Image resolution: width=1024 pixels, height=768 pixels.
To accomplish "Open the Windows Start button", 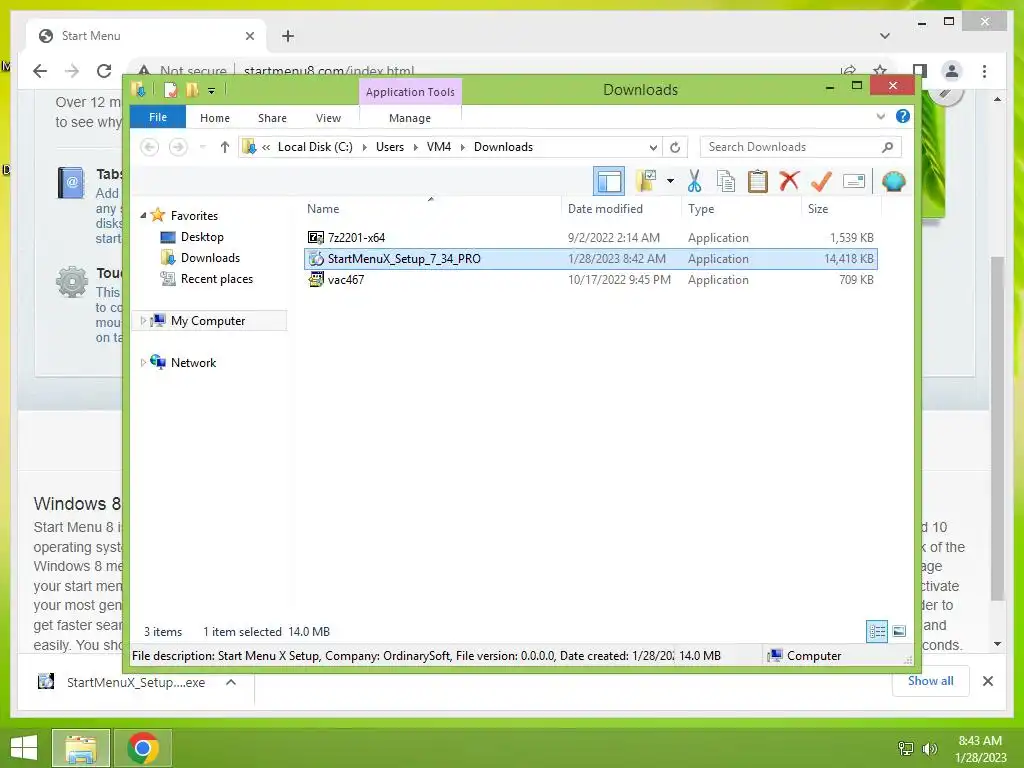I will tap(24, 747).
